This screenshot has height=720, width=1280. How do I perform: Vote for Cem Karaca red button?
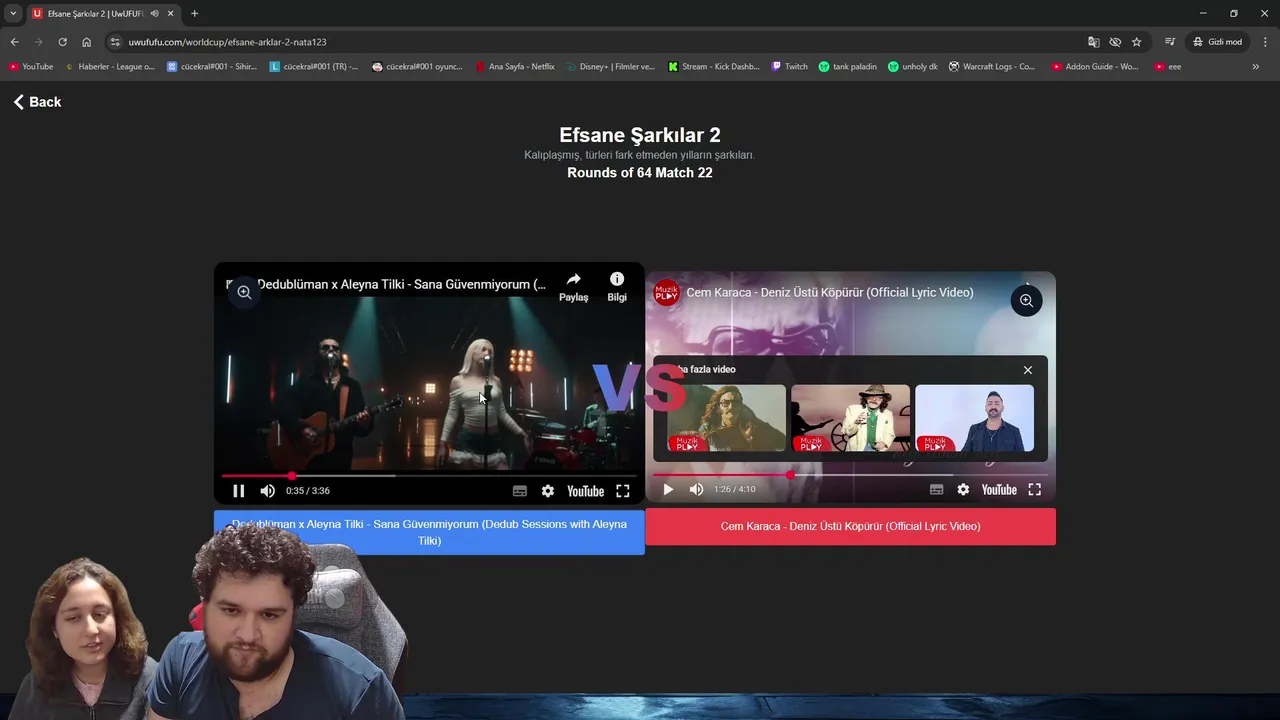click(850, 527)
